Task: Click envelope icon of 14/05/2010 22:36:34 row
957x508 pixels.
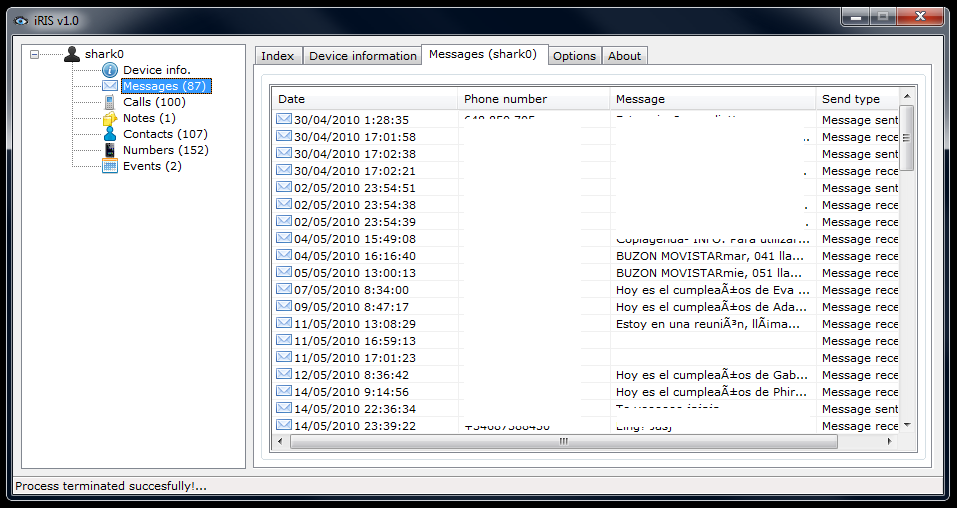Action: (284, 408)
